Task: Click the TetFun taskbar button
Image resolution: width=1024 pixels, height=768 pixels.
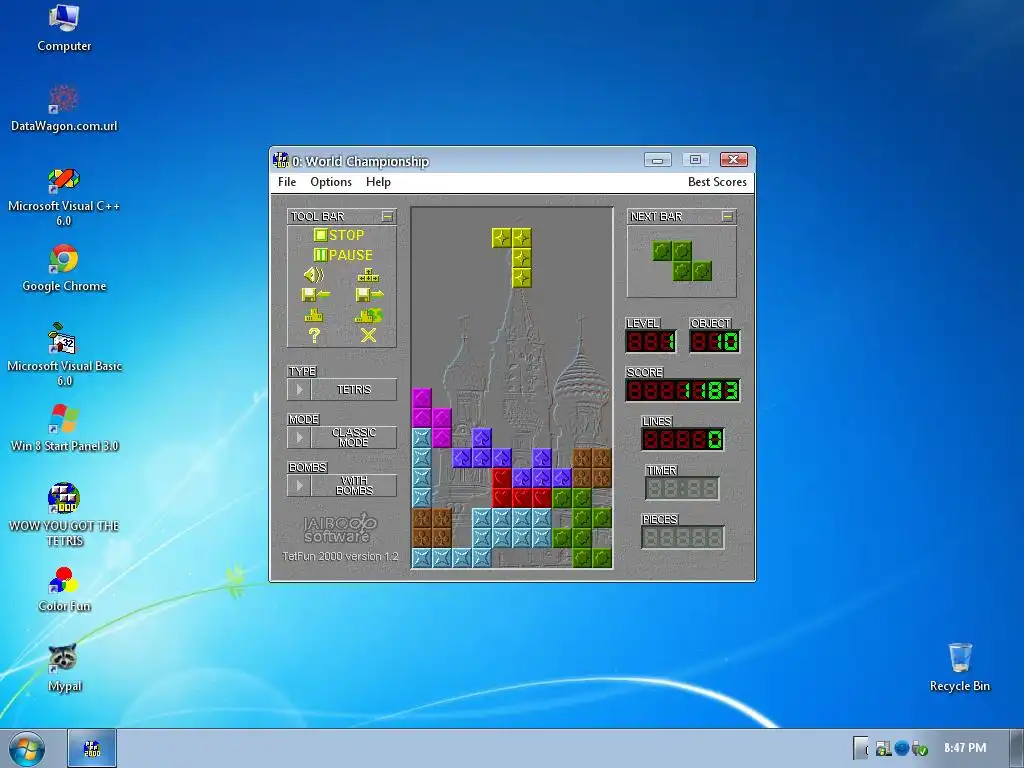Action: [92, 749]
